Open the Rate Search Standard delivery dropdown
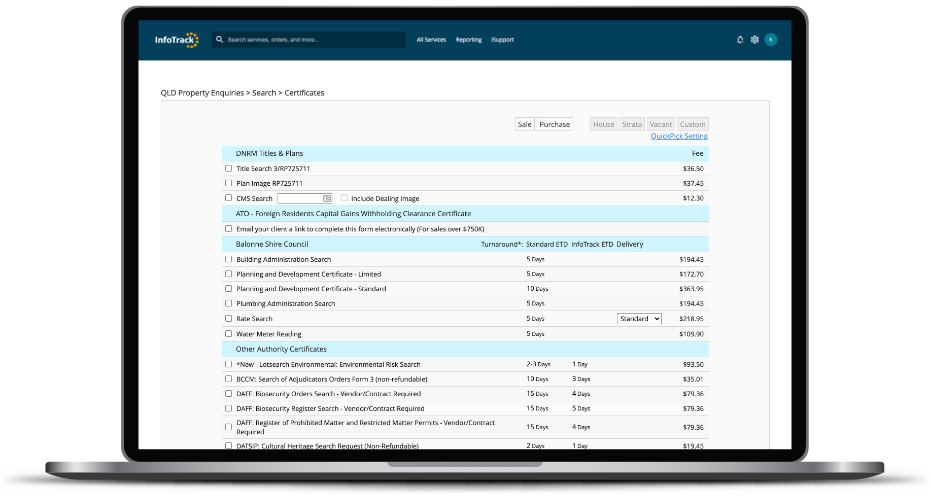Image resolution: width=931 pixels, height=499 pixels. pos(639,319)
